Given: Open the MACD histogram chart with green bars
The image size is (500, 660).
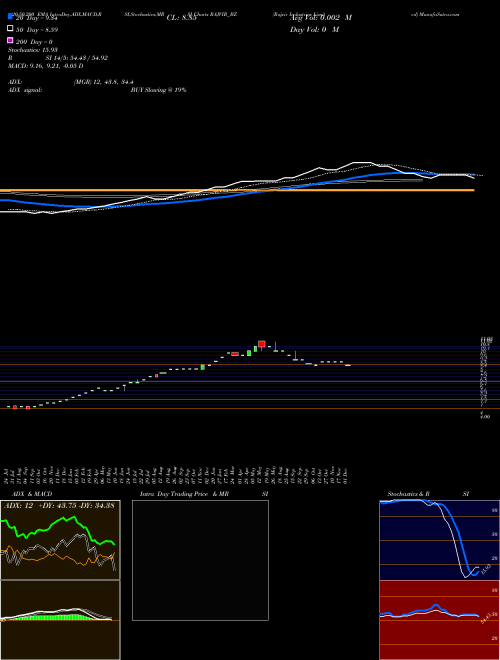Looking at the screenshot, I should (x=60, y=620).
